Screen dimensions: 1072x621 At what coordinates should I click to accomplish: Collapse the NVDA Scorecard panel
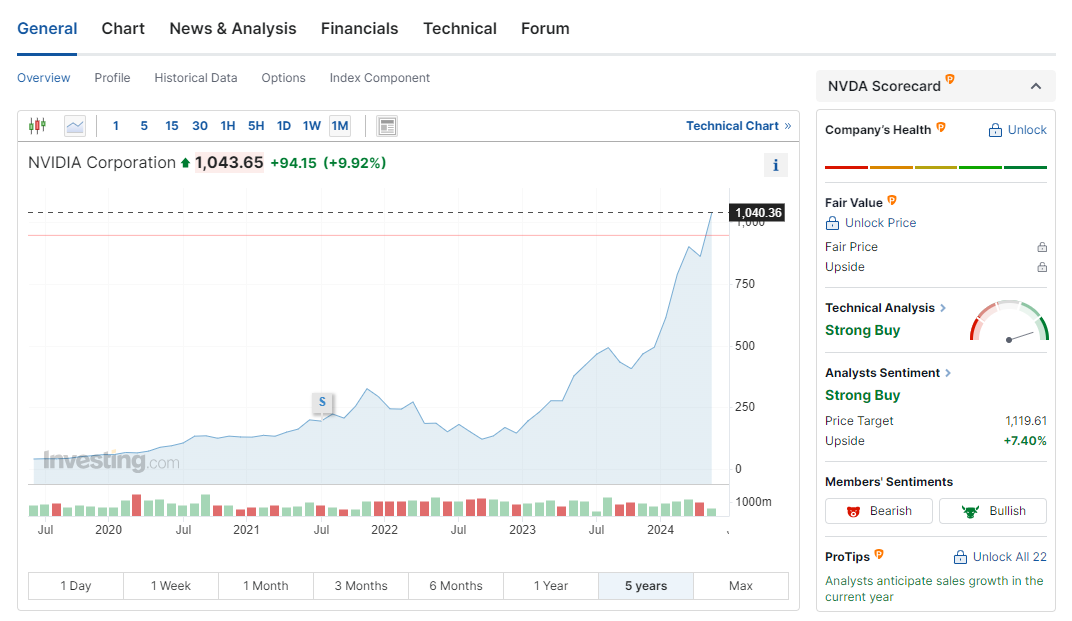[x=1036, y=86]
